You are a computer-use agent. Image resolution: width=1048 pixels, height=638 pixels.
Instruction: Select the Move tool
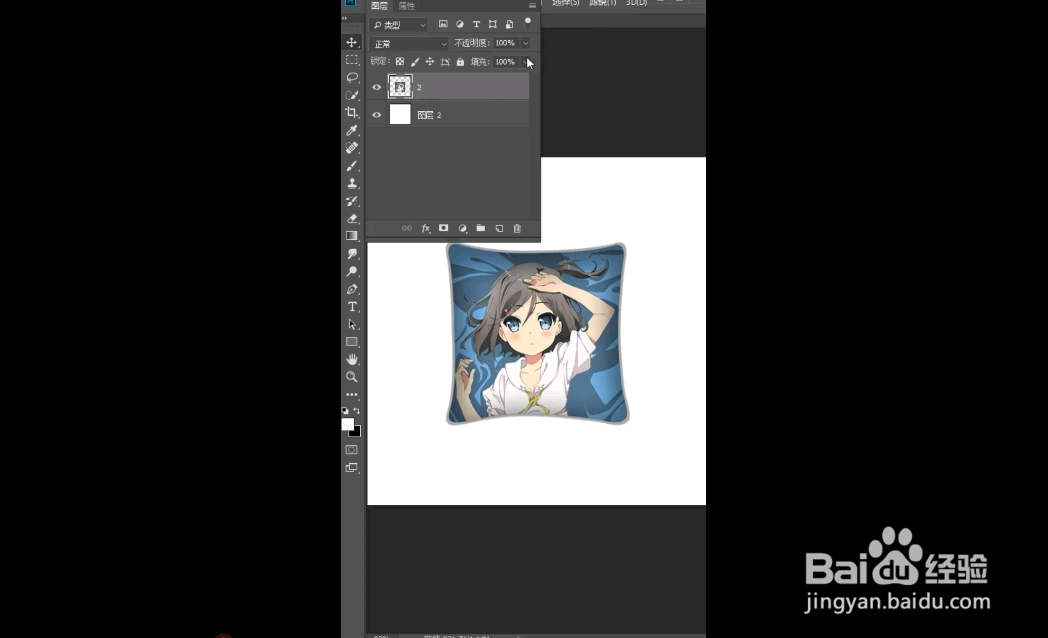352,42
